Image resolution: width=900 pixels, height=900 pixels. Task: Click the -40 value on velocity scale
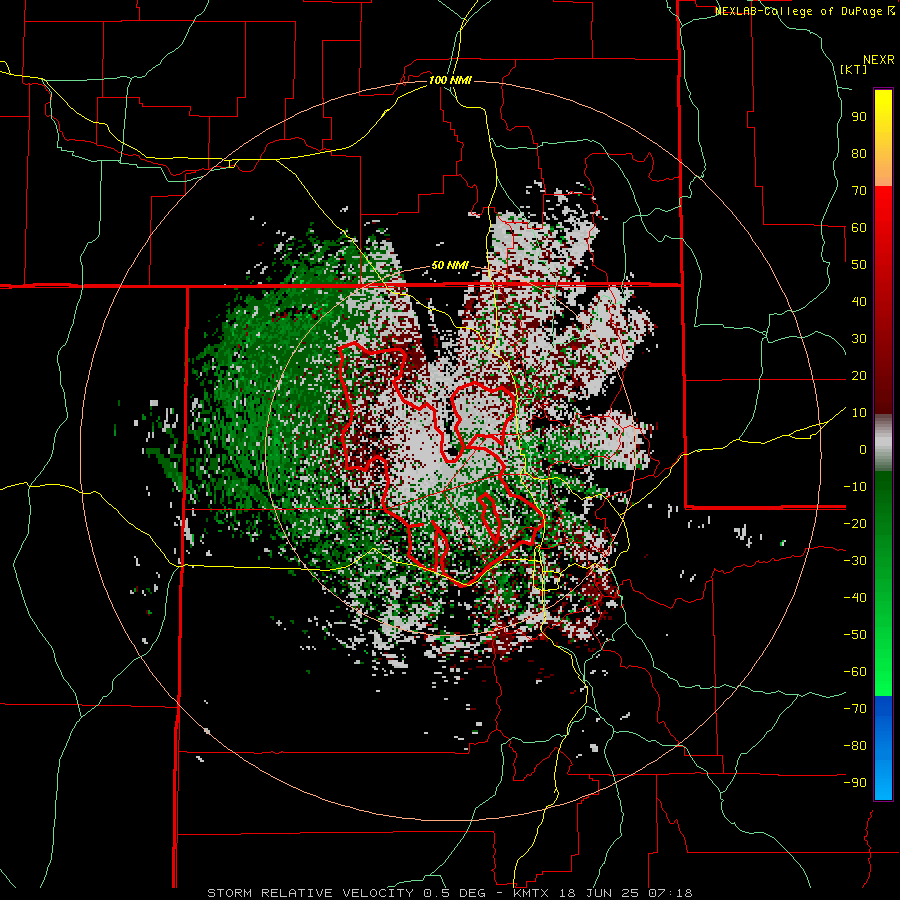coord(855,598)
